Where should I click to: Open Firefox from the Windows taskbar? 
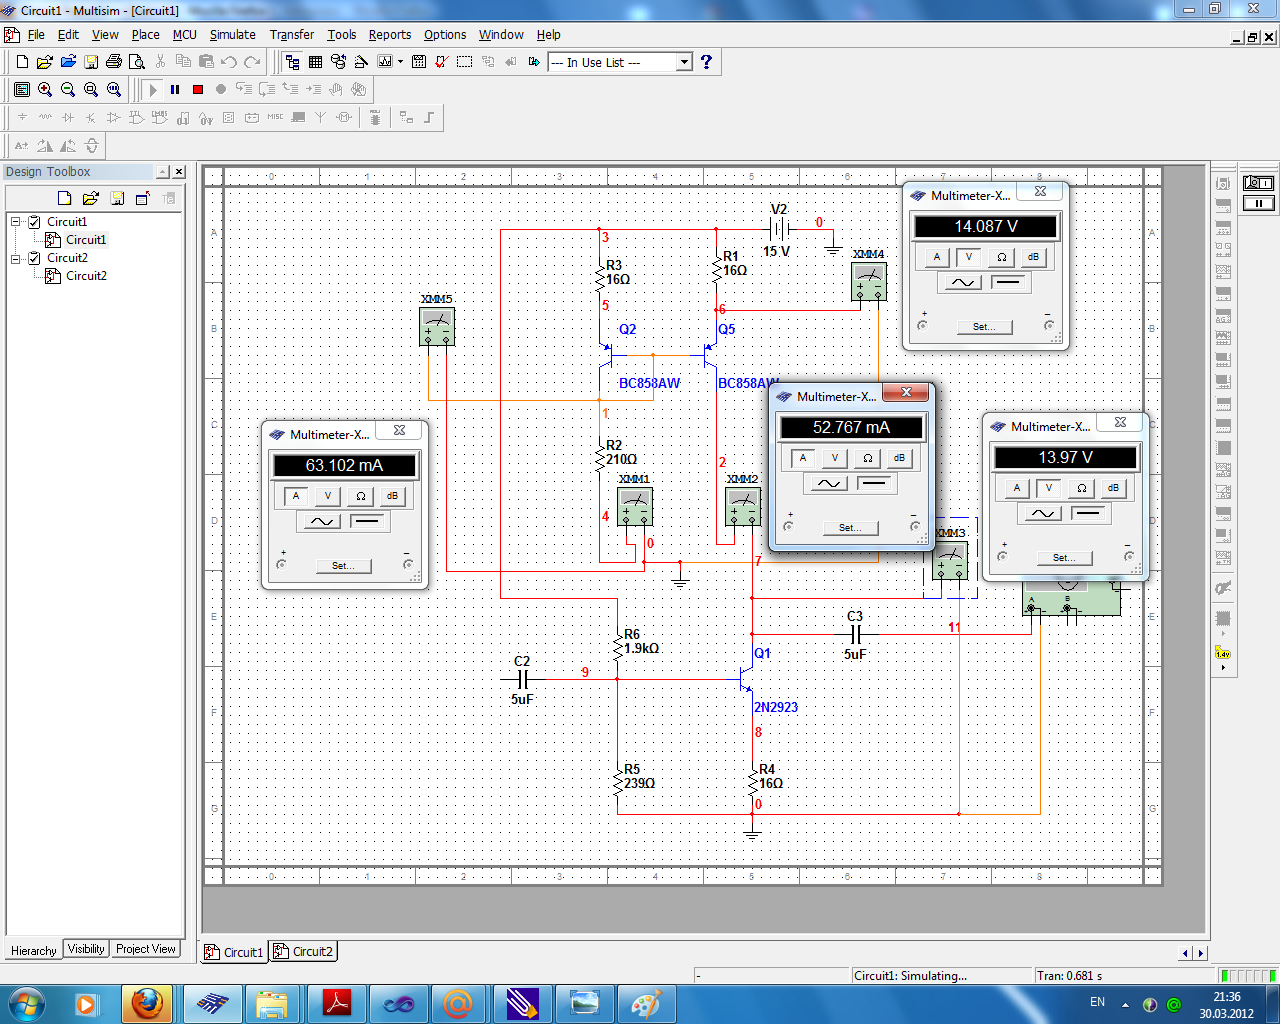coord(147,1003)
